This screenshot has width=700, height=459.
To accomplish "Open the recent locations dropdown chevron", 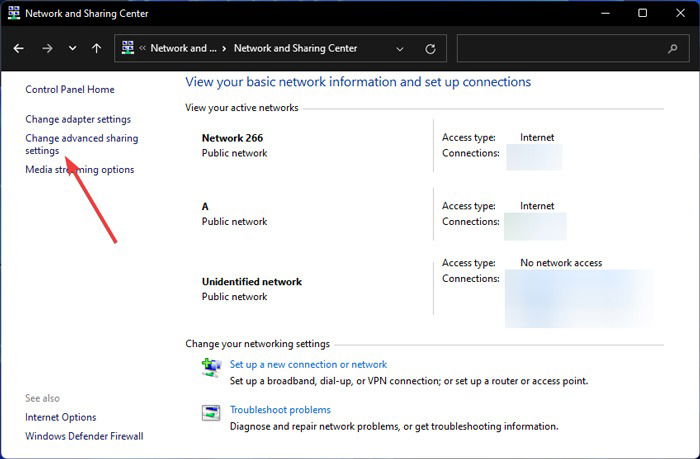I will tap(72, 48).
